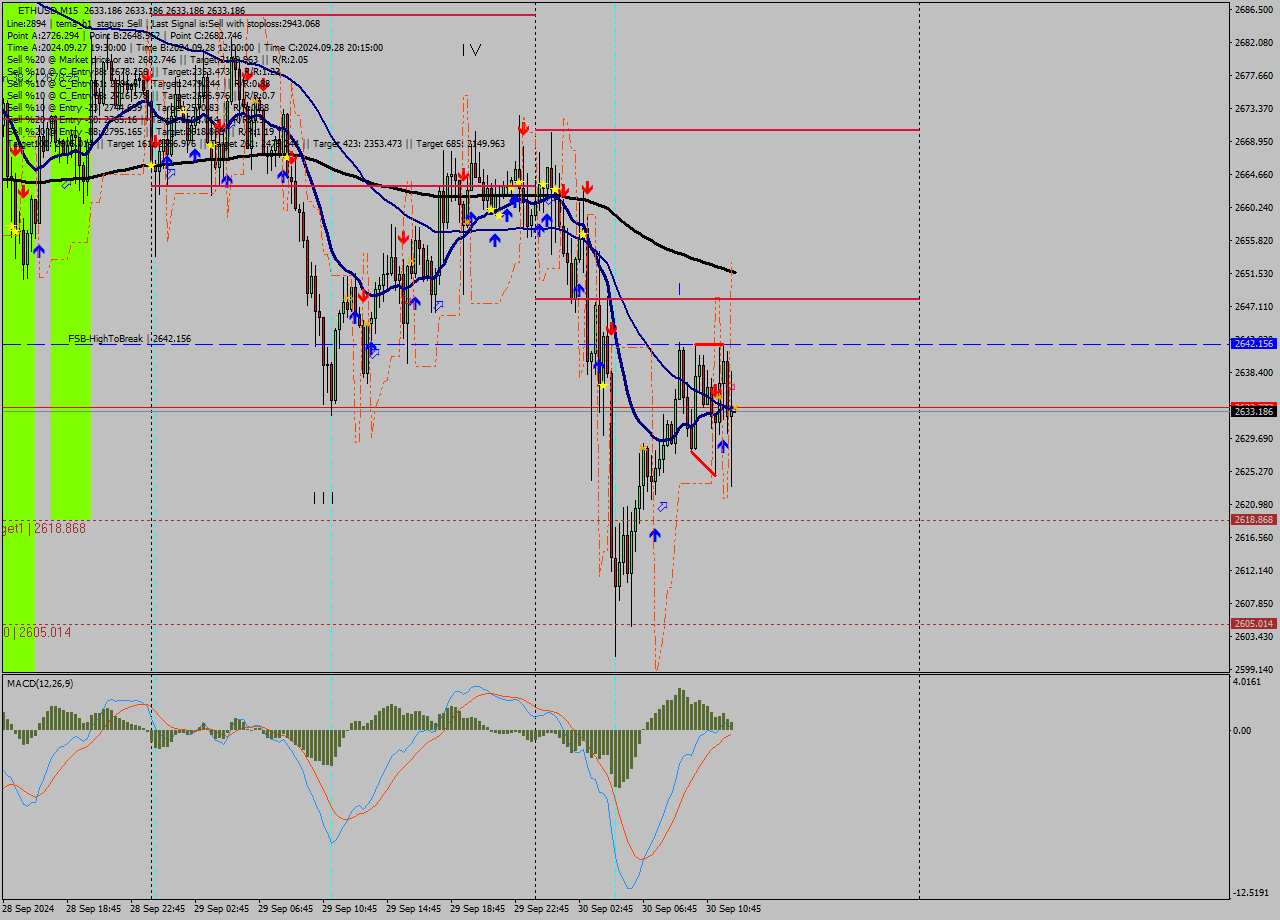Image resolution: width=1280 pixels, height=920 pixels.
Task: Click the blue up arrow between the green bands
Action: [x=38, y=250]
